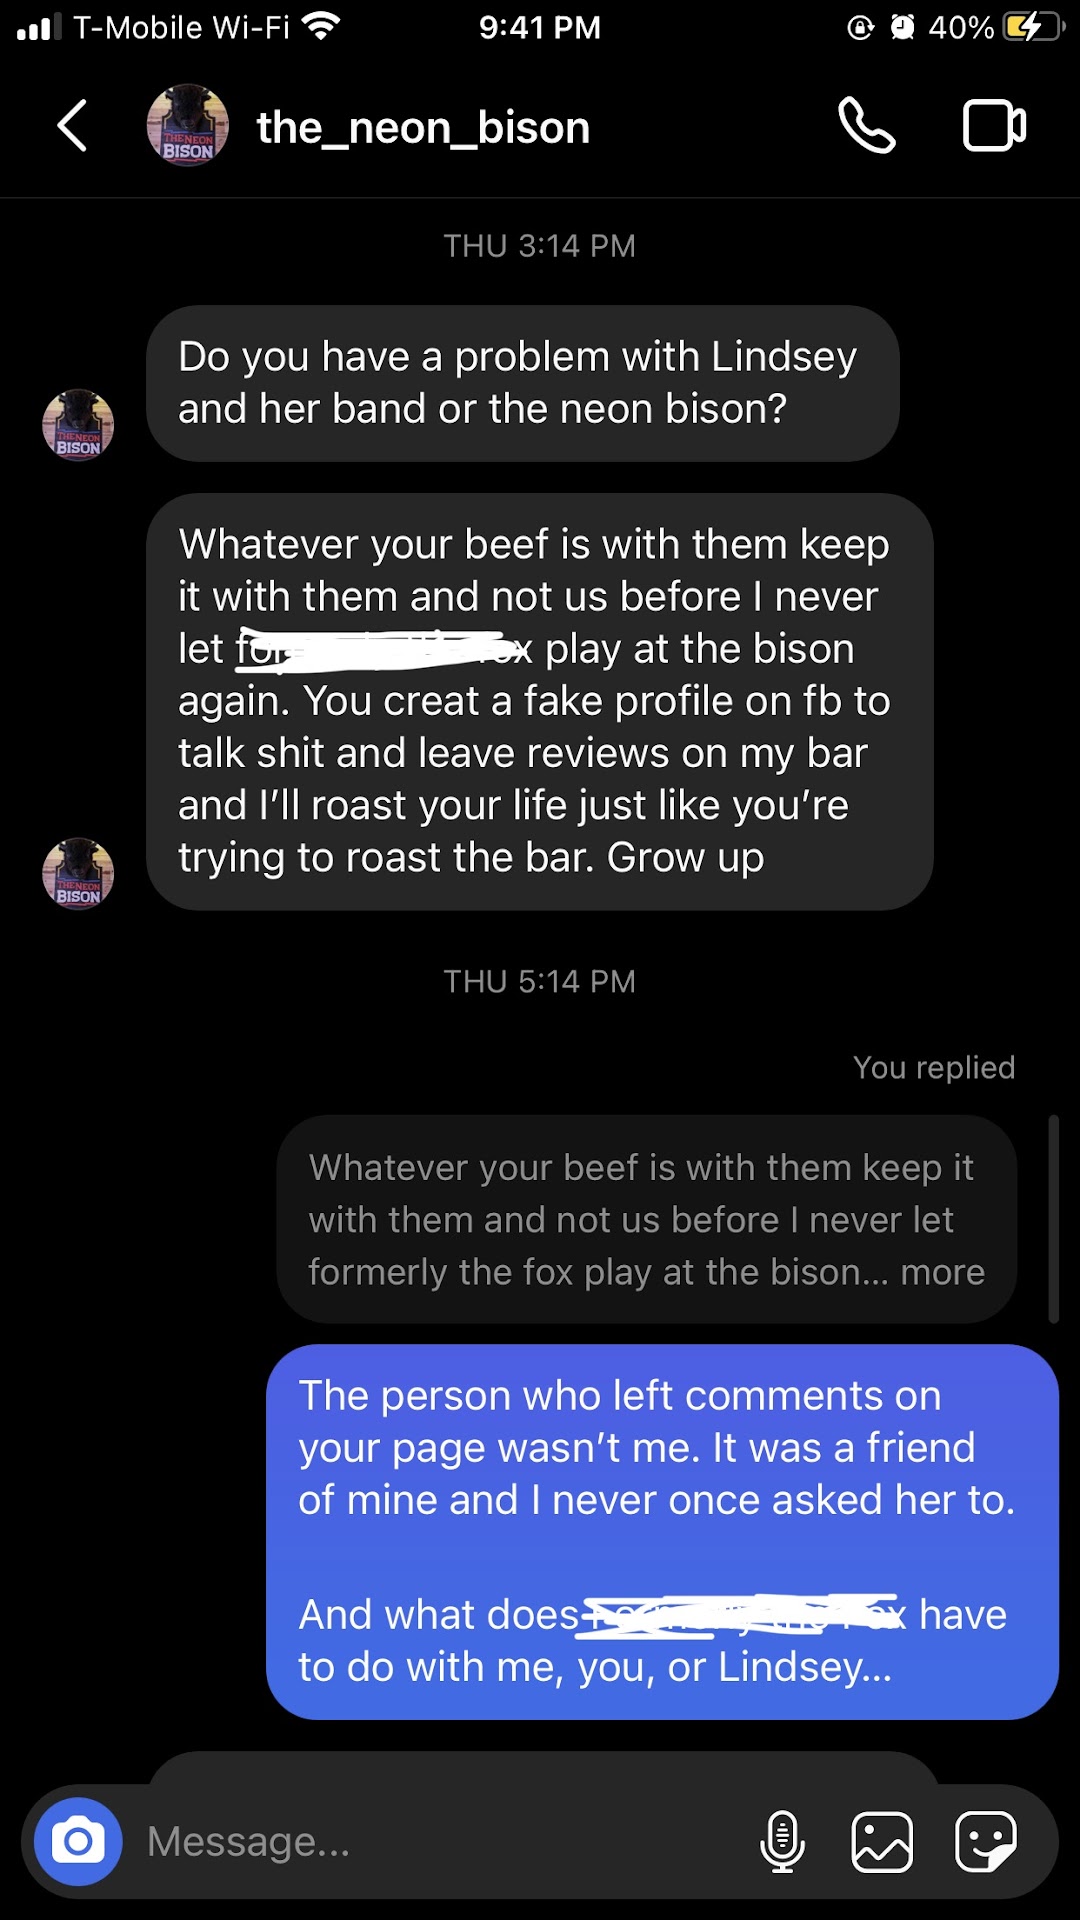The height and width of the screenshot is (1920, 1080).
Task: Tap the microphone voice message icon
Action: [782, 1841]
